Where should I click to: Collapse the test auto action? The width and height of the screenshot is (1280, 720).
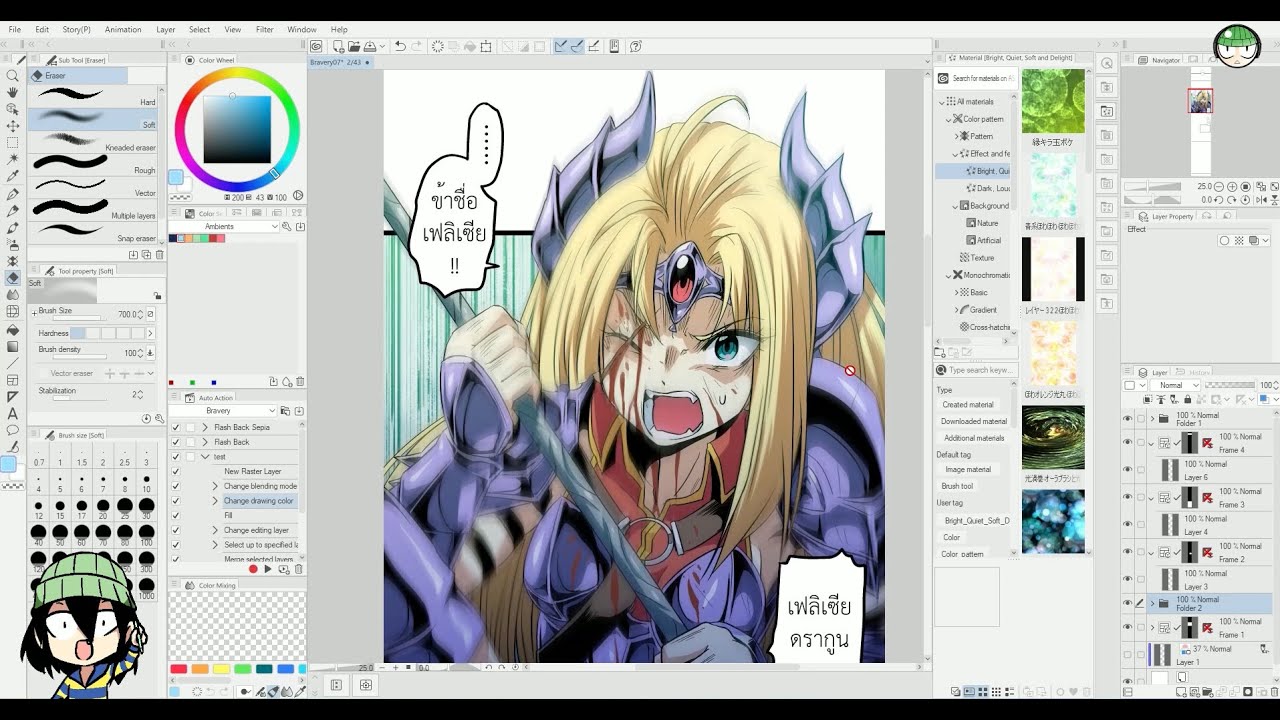(206, 457)
